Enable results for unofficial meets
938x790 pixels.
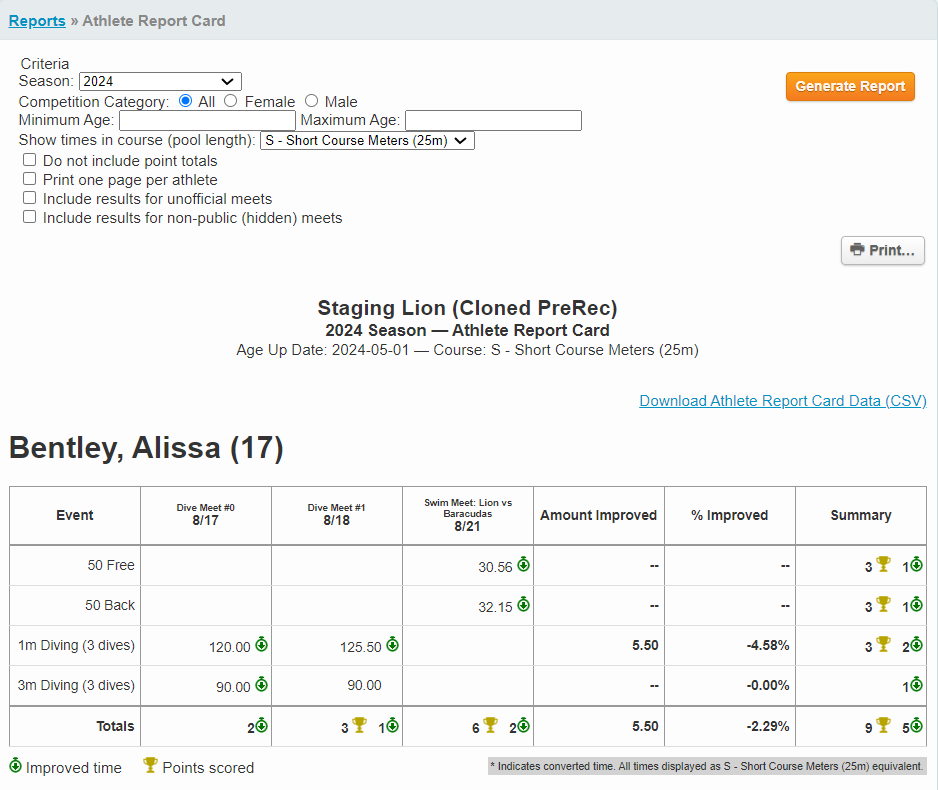(x=29, y=197)
